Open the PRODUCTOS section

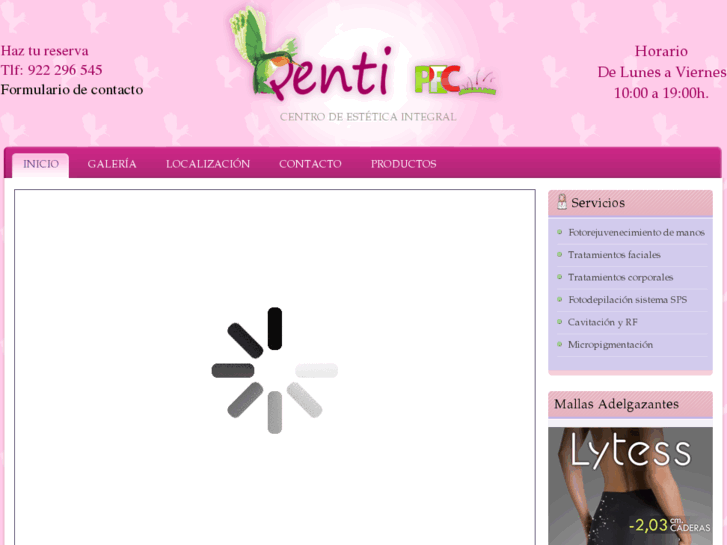(x=403, y=164)
